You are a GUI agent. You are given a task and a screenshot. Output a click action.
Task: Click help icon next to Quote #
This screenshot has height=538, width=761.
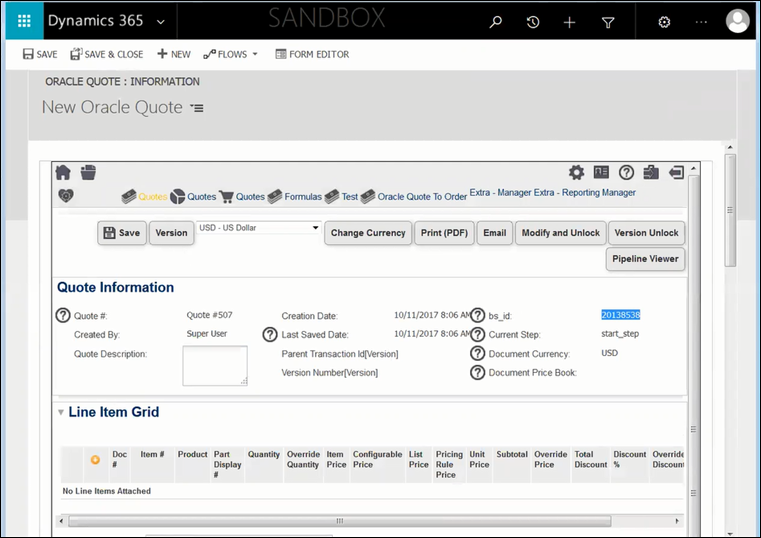pos(63,315)
